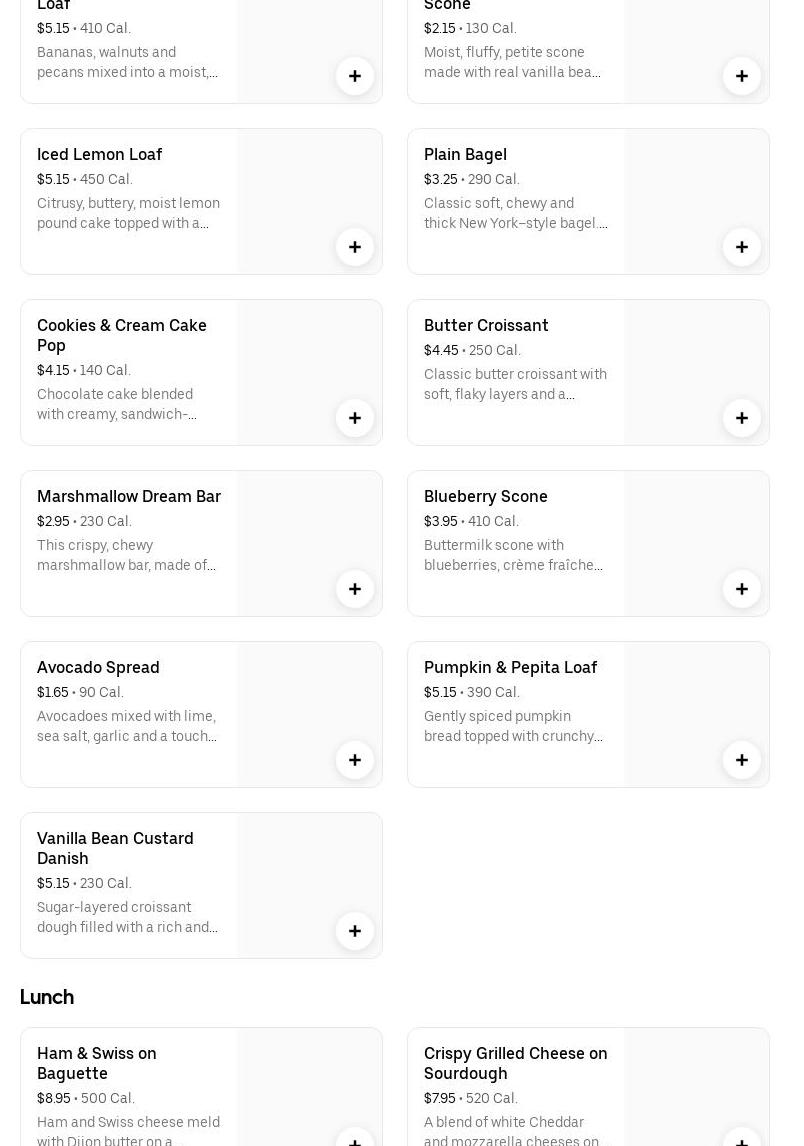View Marshmallow Dream Bar details
This screenshot has width=804, height=1146.
(129, 496)
